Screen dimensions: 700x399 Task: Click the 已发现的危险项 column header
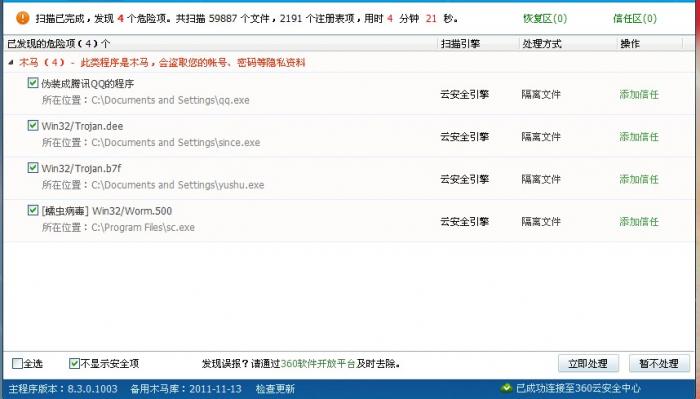point(58,44)
